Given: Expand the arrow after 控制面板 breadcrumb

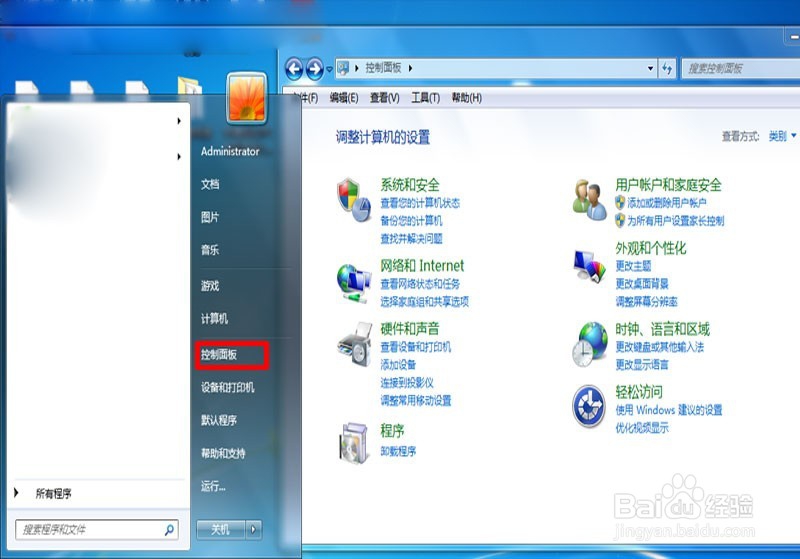Looking at the screenshot, I should [x=410, y=68].
